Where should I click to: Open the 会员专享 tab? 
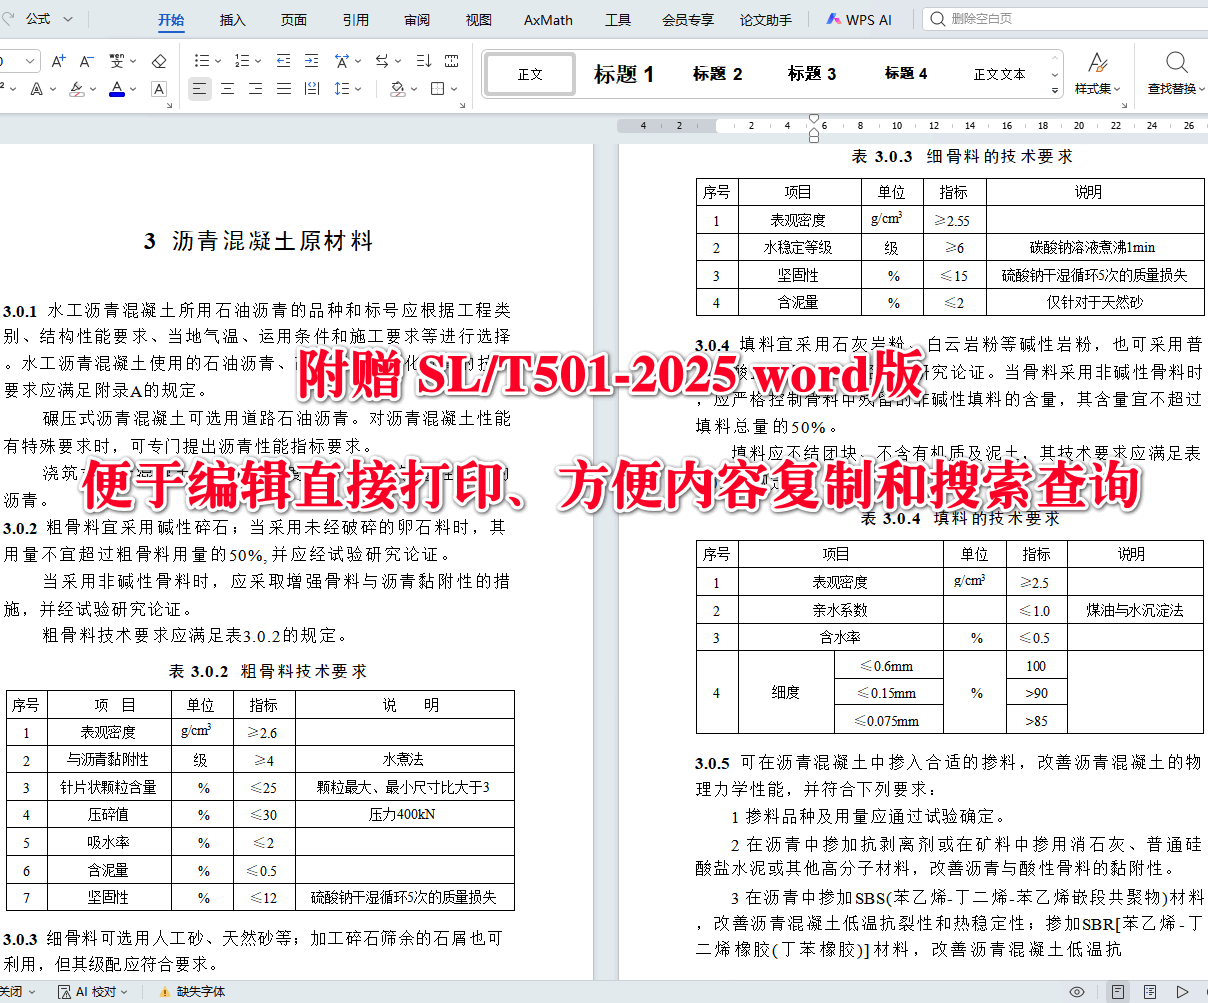[x=688, y=20]
